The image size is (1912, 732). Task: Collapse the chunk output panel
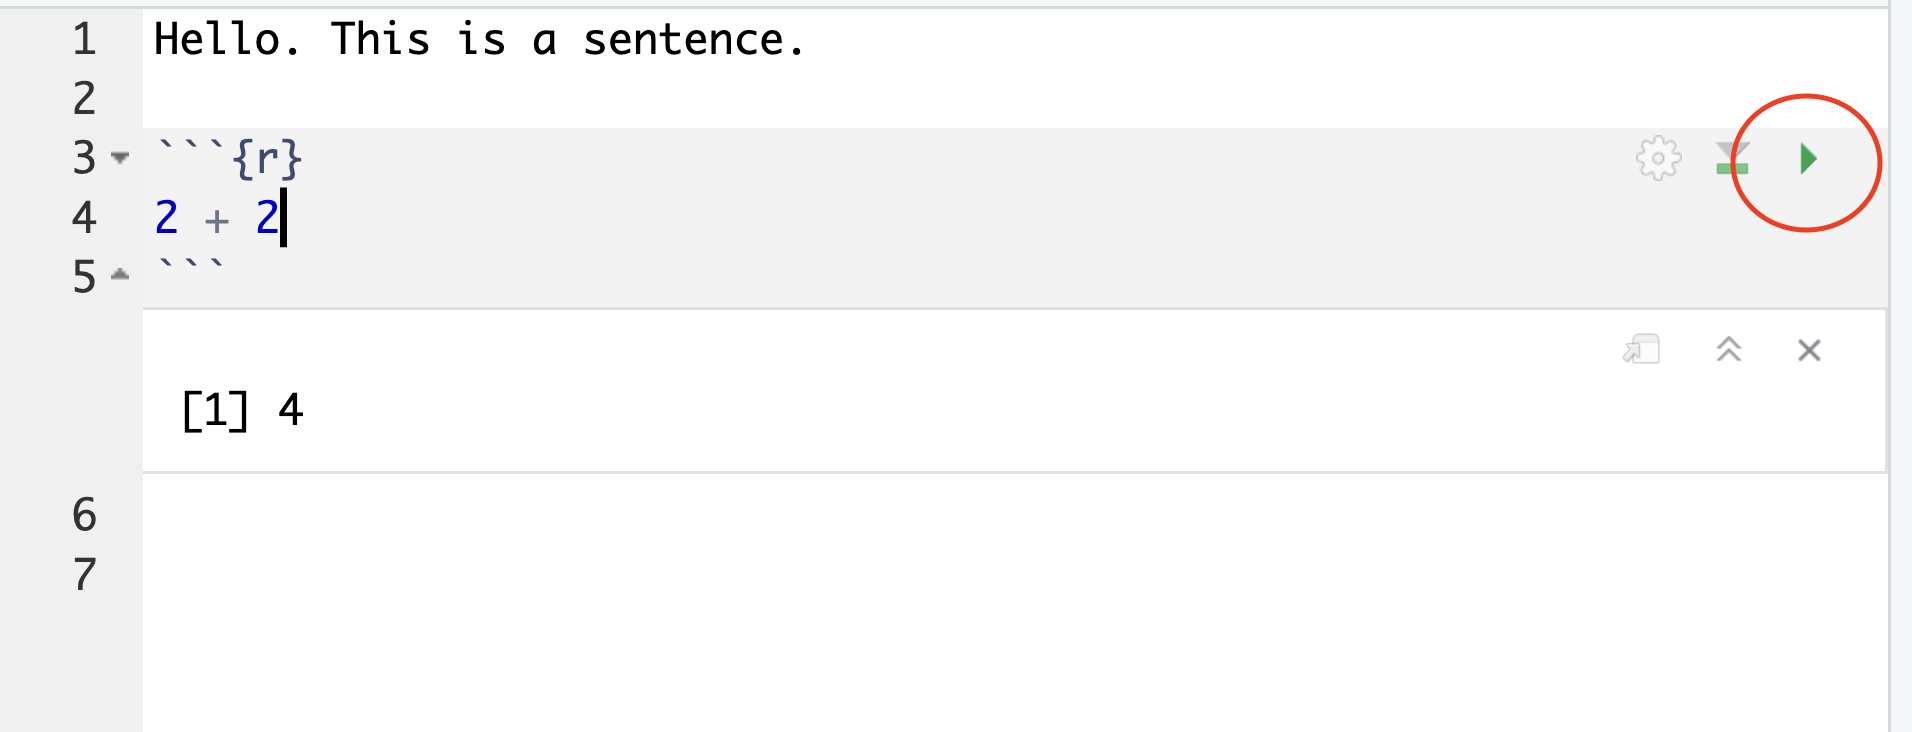1728,350
